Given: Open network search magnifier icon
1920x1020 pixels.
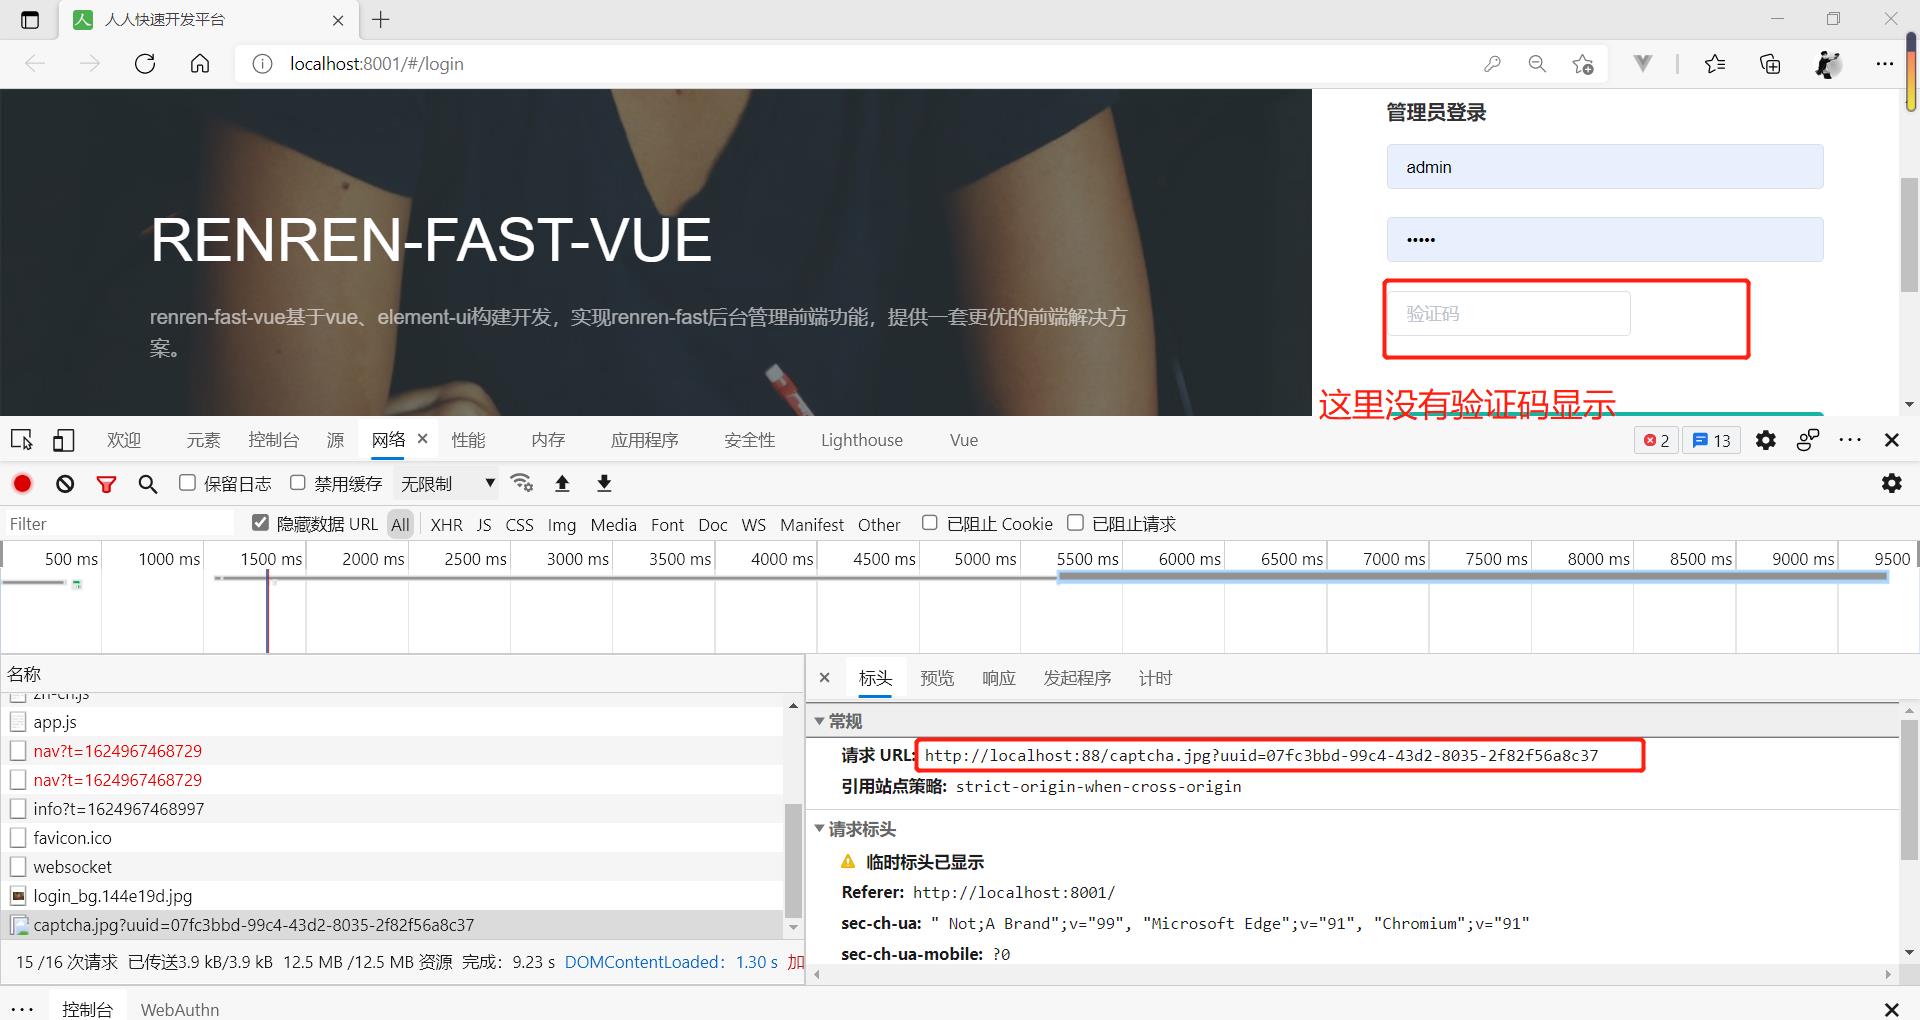Looking at the screenshot, I should coord(148,484).
